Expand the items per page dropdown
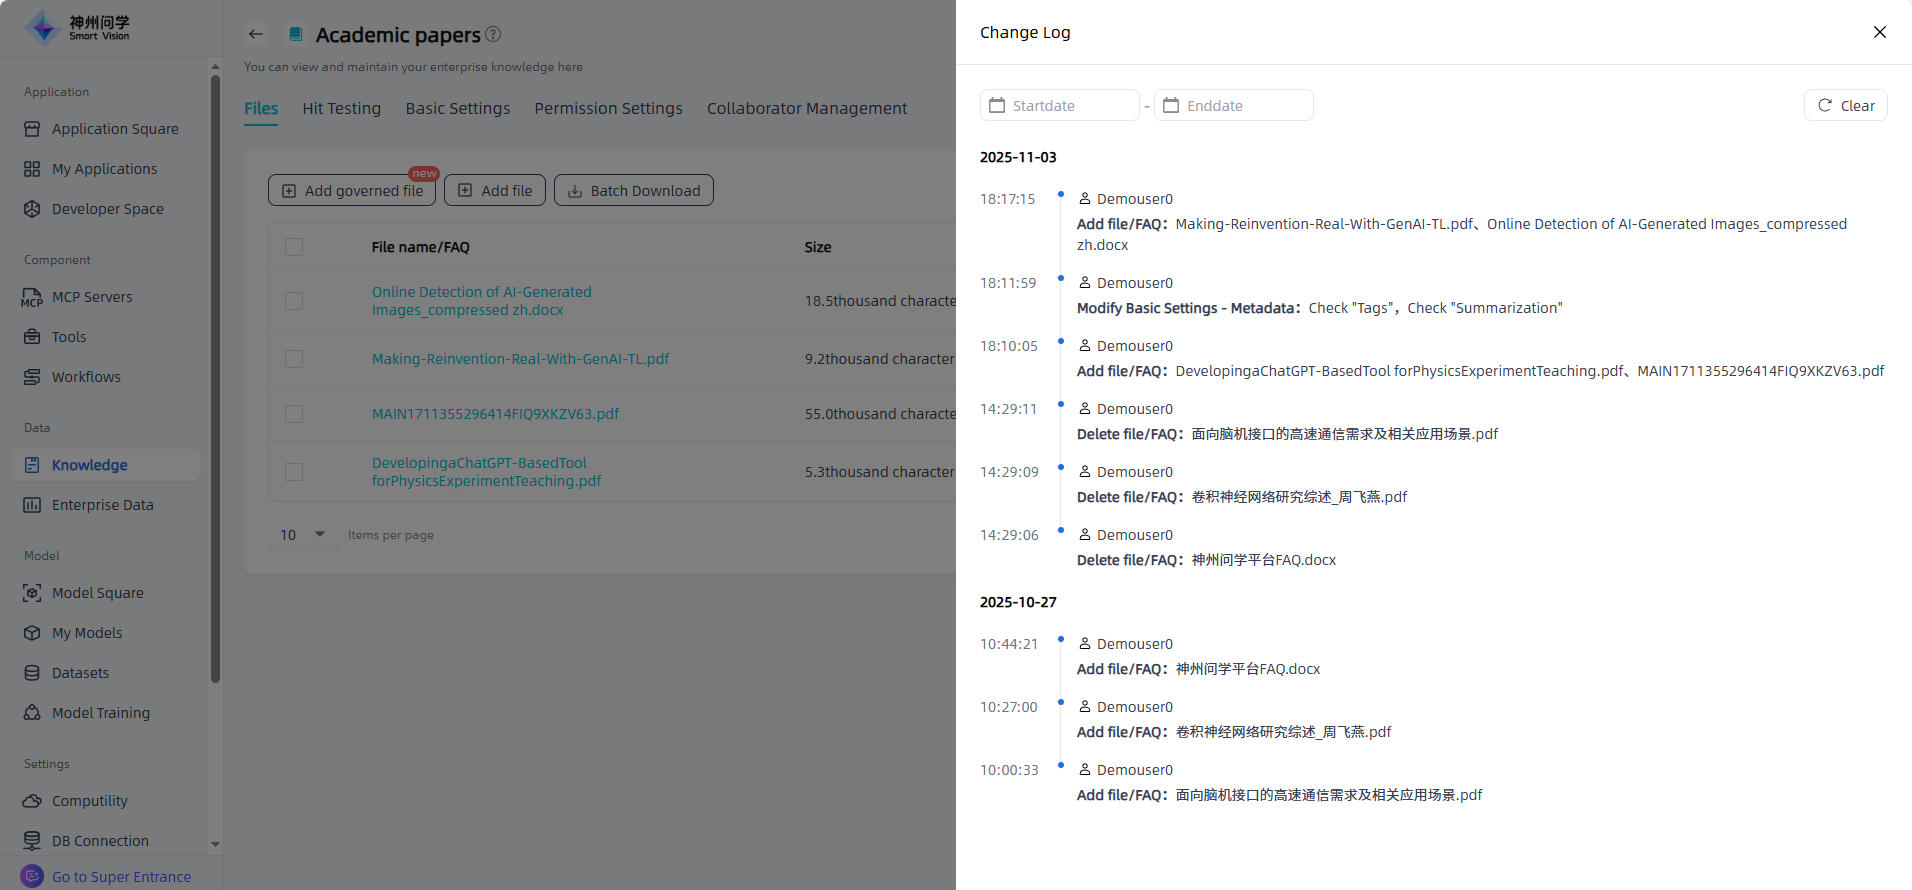This screenshot has height=890, width=1912. (x=303, y=535)
